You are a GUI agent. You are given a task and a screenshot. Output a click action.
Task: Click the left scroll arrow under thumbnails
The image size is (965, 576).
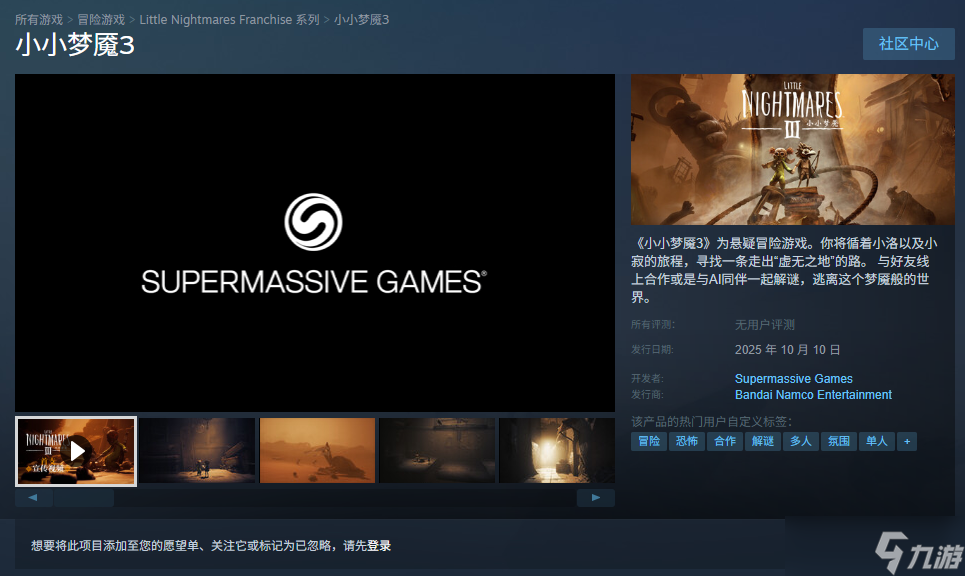click(33, 497)
